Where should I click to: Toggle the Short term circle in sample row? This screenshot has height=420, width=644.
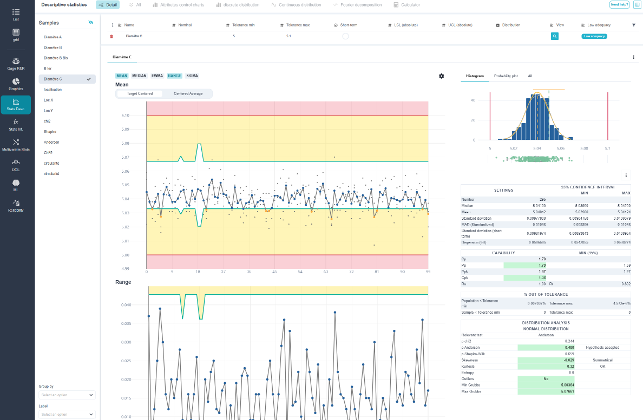coord(345,36)
